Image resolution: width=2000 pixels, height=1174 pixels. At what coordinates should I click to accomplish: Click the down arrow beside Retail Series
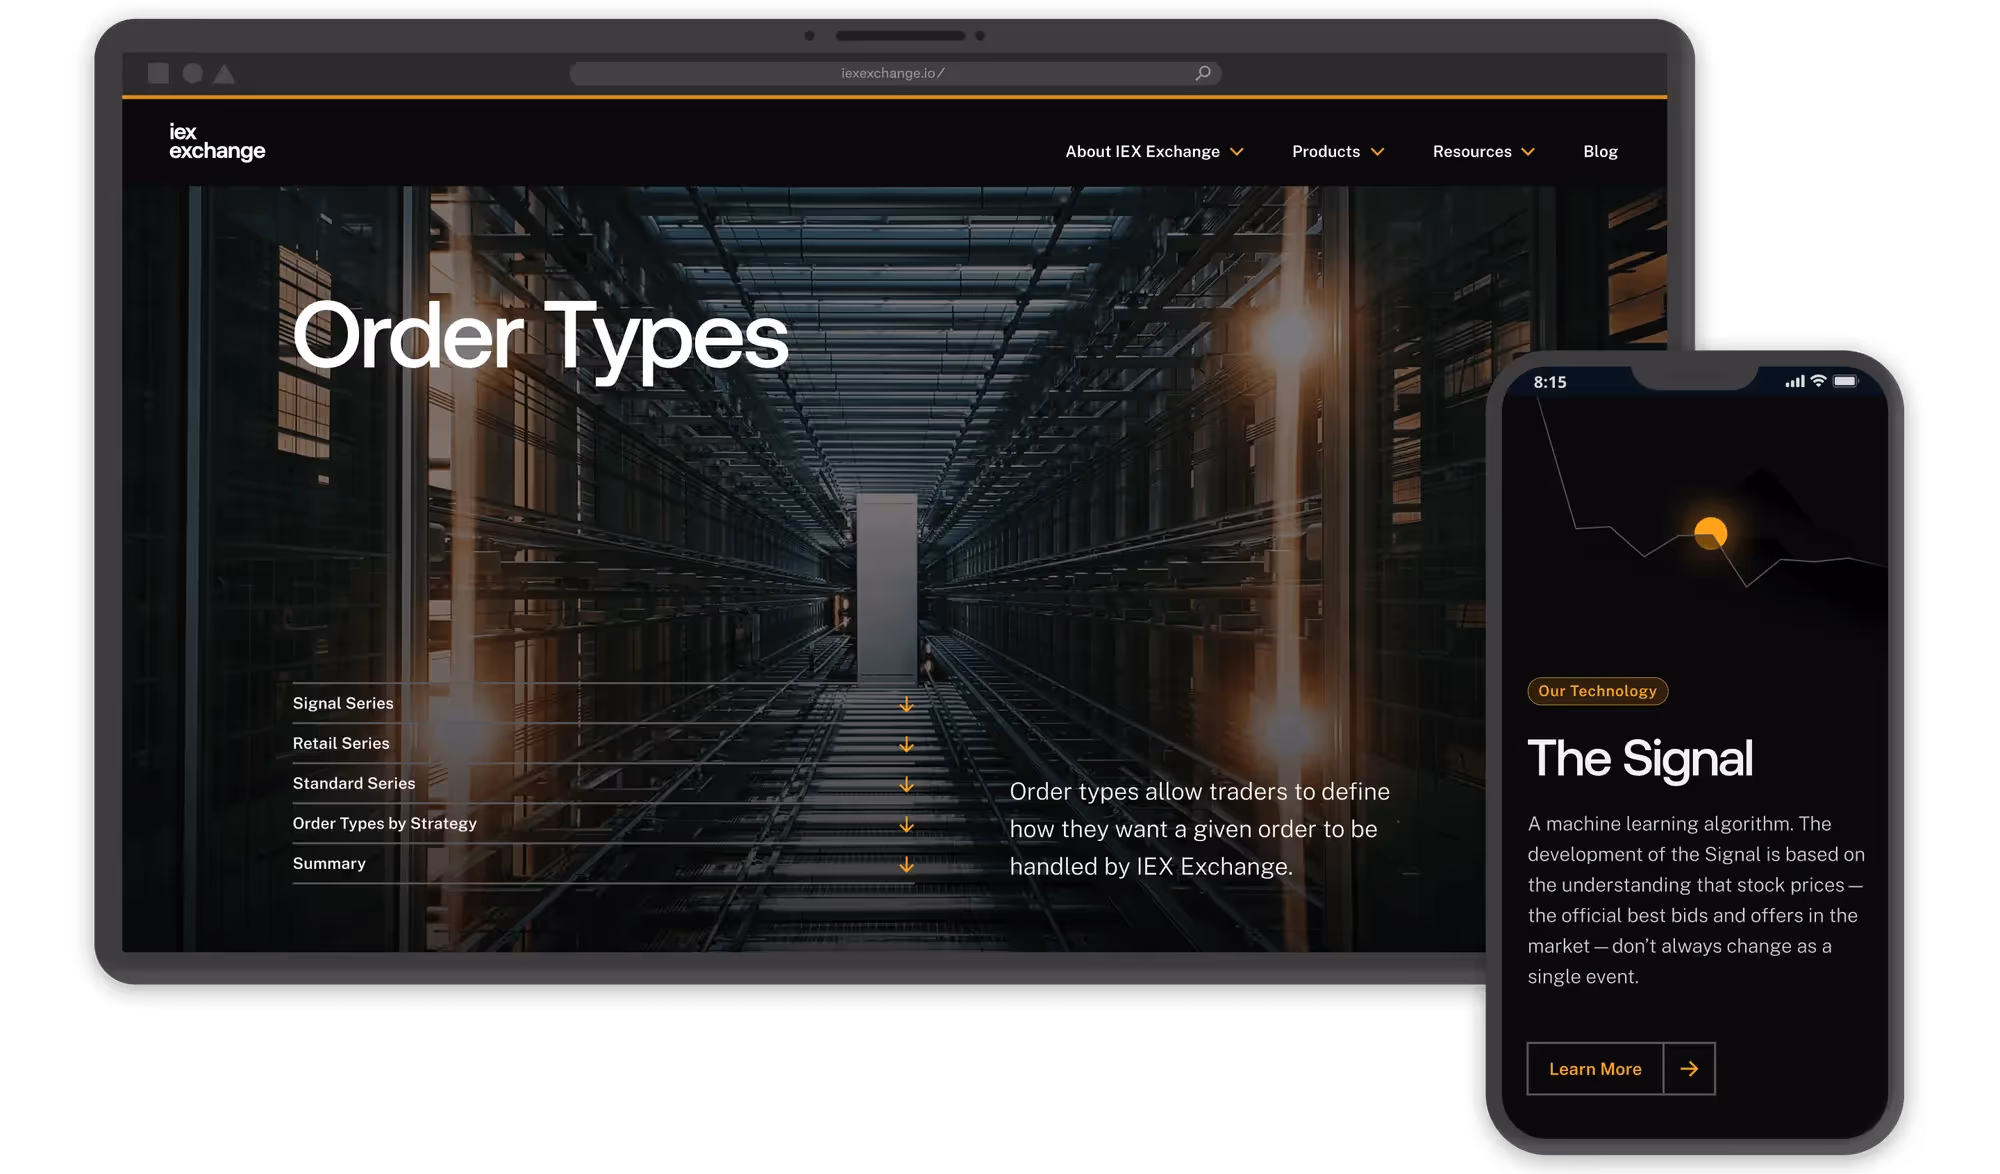(906, 744)
